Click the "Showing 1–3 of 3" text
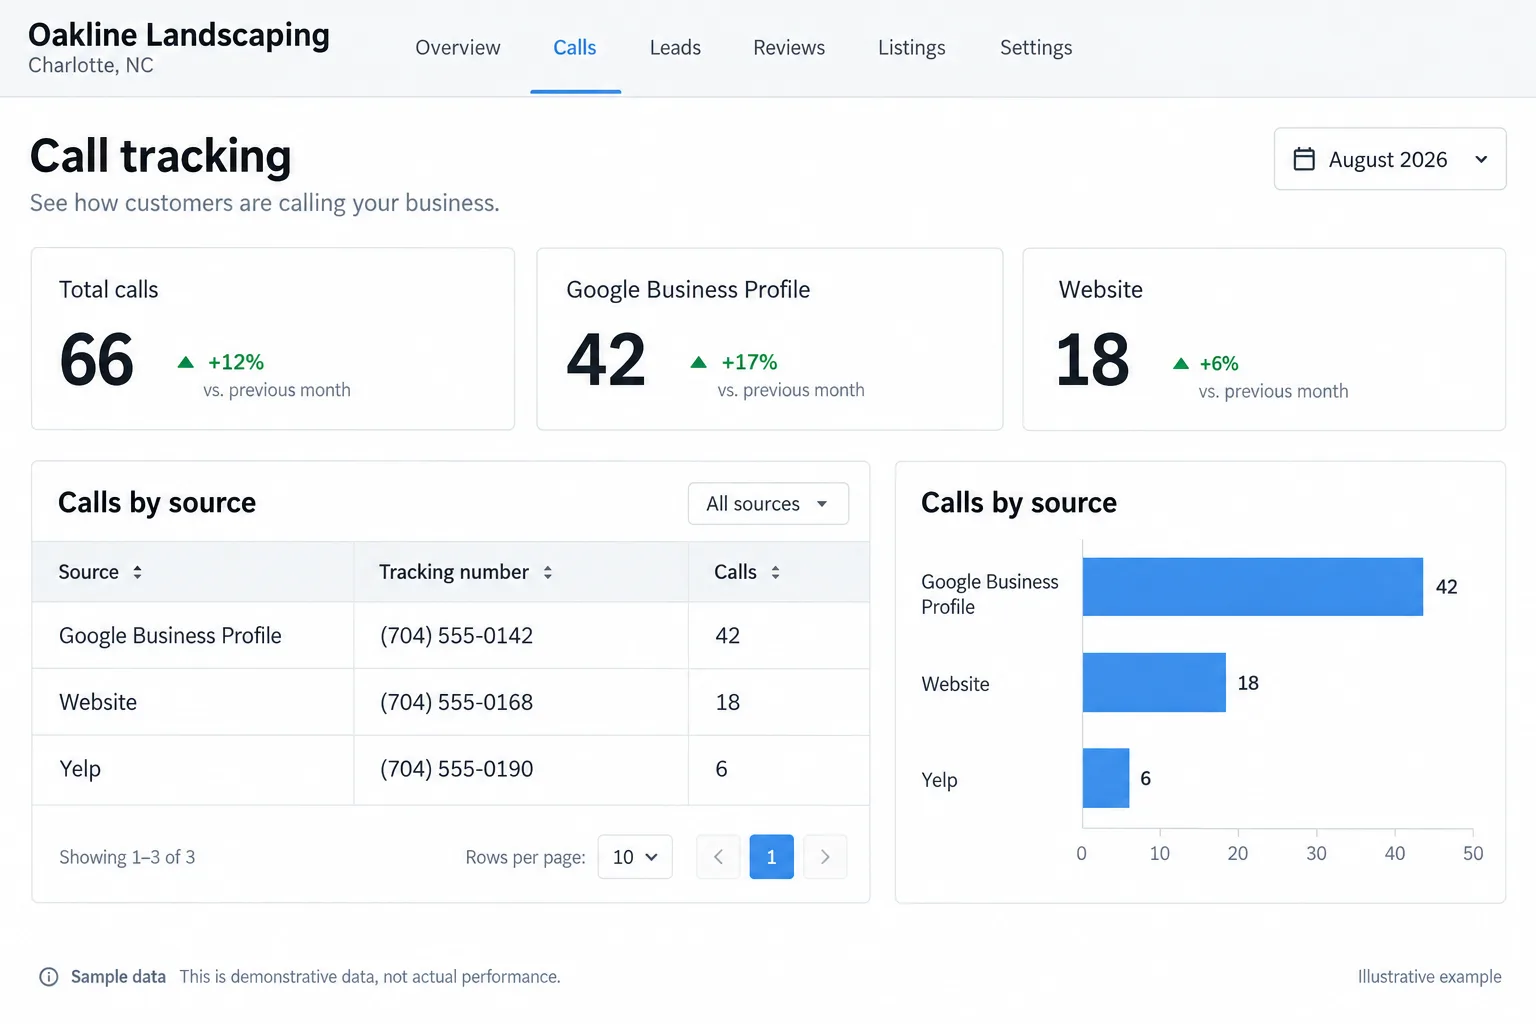1536x1024 pixels. pyautogui.click(x=127, y=857)
